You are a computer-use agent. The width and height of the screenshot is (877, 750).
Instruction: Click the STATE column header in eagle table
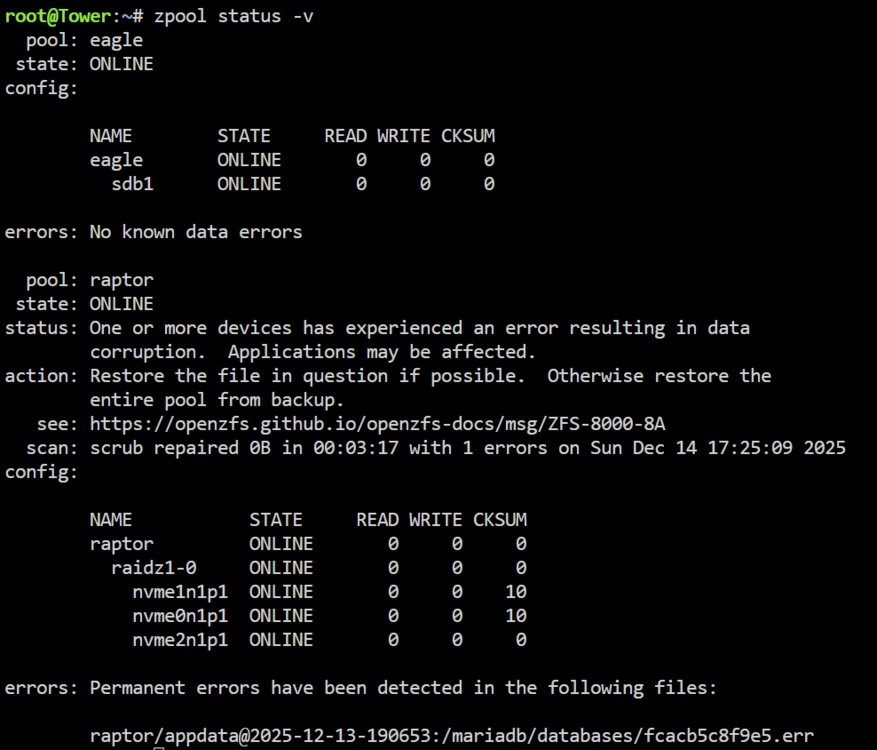pos(244,136)
